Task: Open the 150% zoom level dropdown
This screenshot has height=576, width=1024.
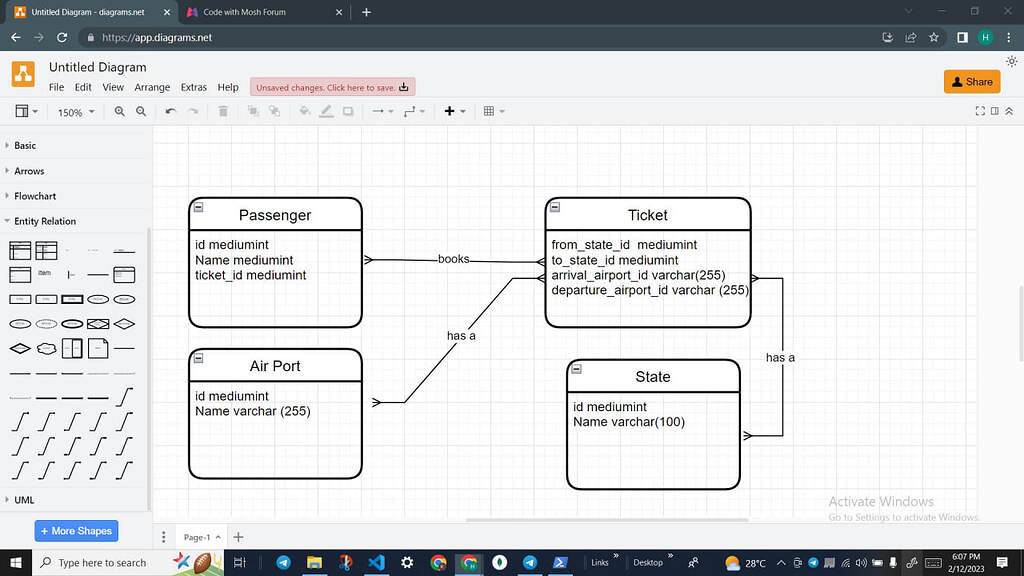Action: coord(75,111)
